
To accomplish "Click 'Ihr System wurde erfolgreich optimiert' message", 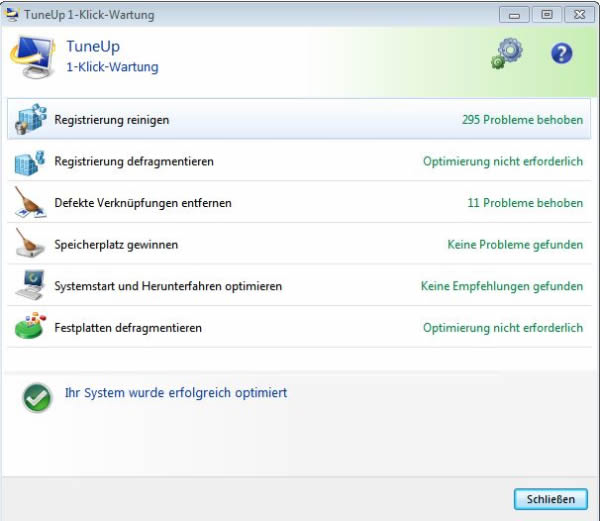I will click(176, 393).
